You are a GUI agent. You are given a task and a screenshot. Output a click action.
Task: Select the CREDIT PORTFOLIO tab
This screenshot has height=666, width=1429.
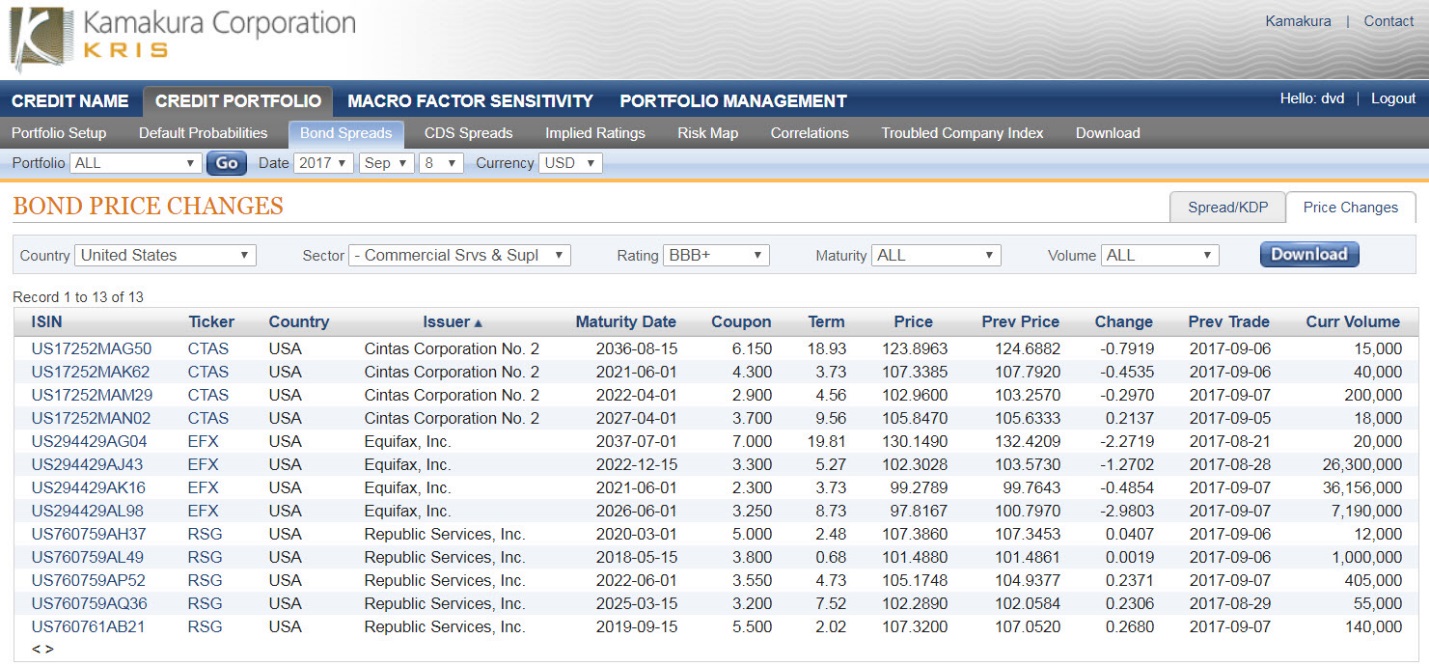238,101
